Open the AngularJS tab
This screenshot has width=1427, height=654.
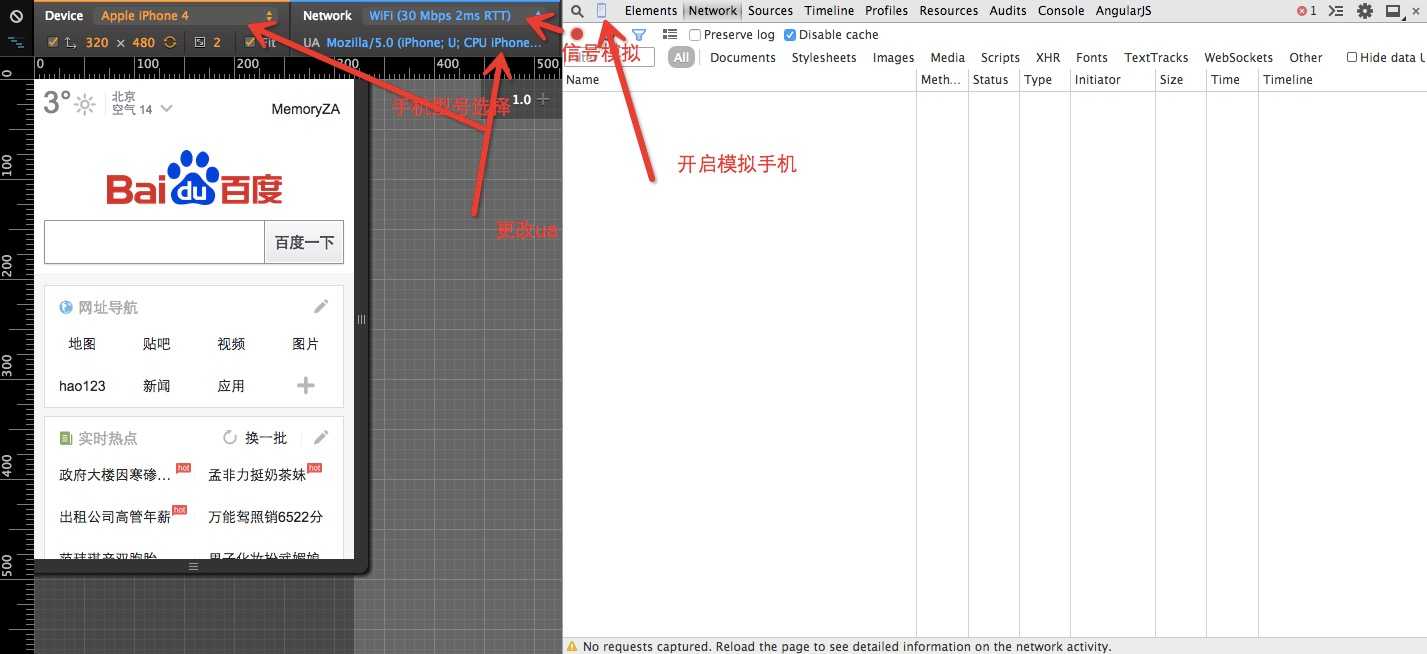click(1123, 11)
